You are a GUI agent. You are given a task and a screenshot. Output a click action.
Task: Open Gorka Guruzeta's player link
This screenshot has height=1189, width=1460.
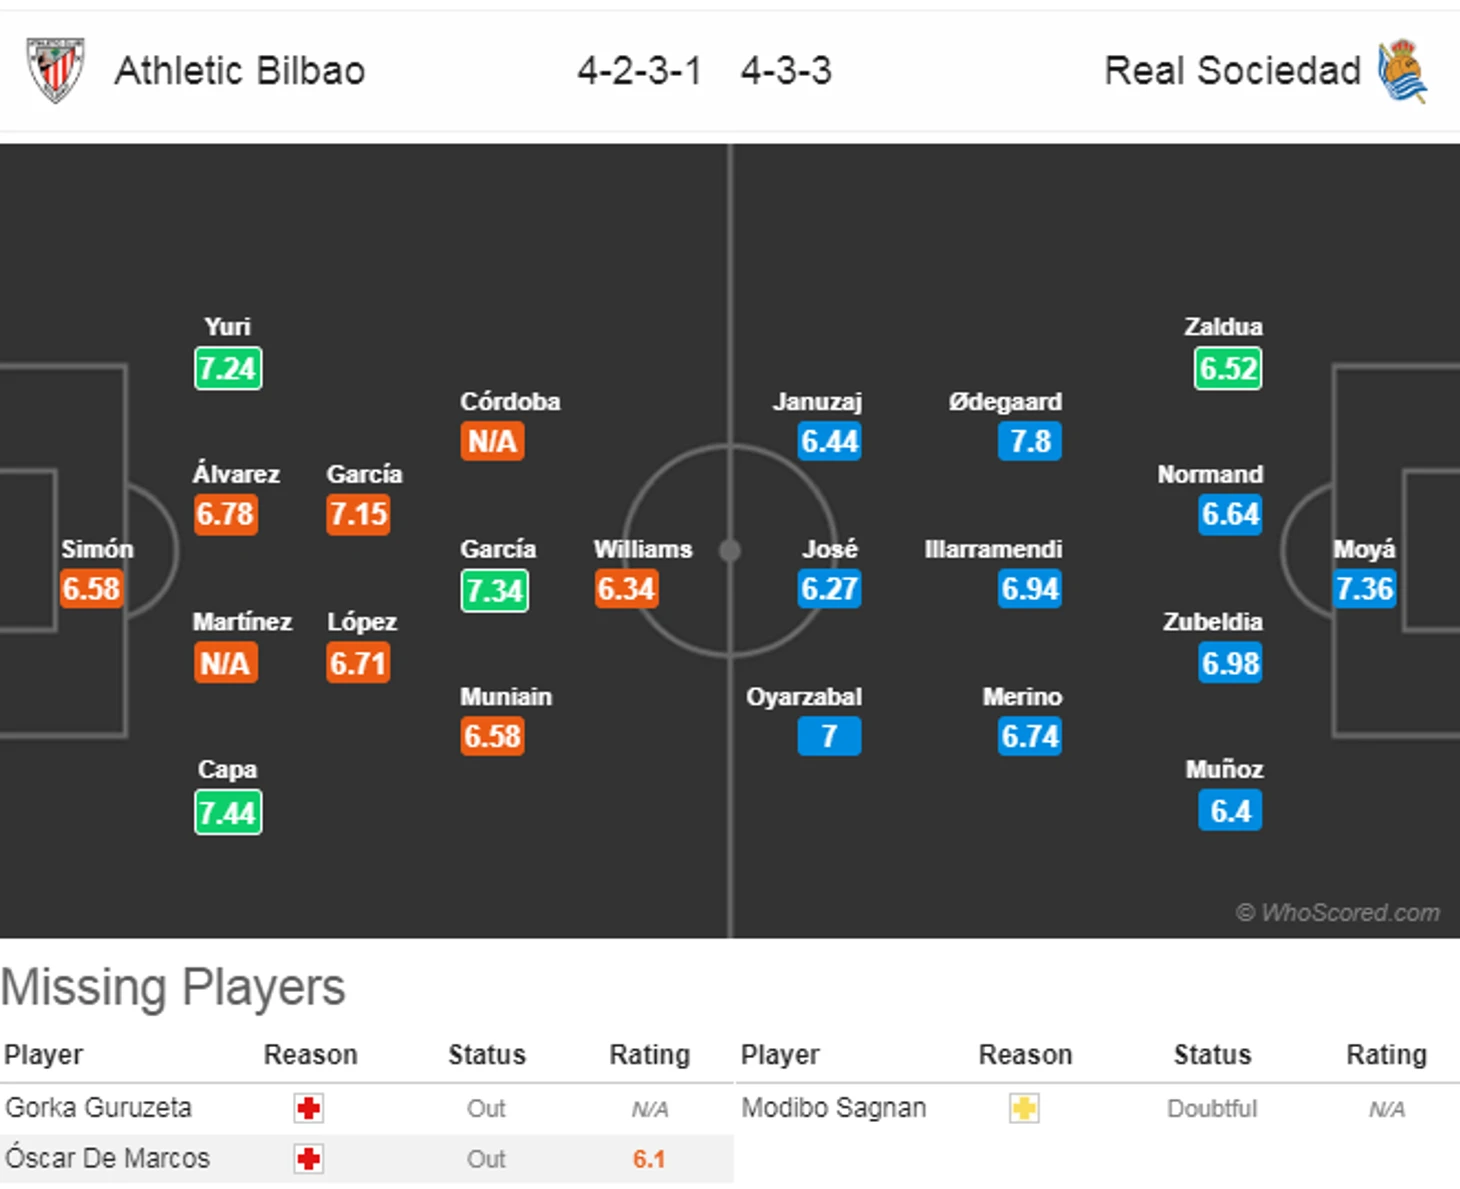(98, 1108)
